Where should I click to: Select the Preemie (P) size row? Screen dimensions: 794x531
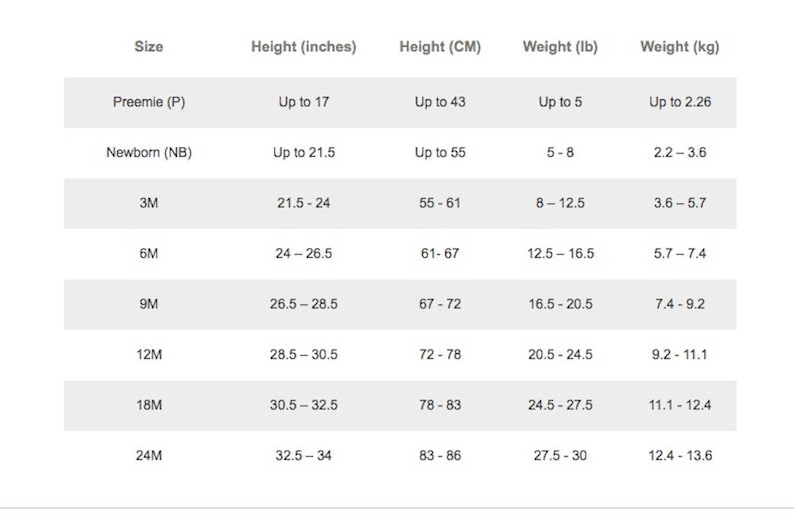(x=400, y=102)
